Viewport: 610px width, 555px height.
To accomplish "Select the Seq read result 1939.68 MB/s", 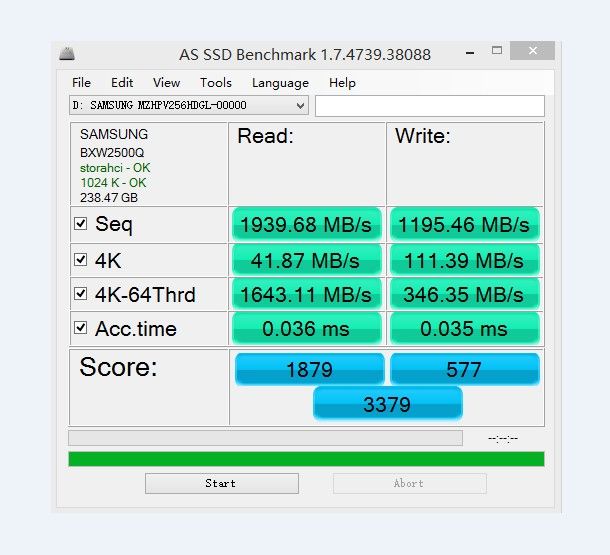I will [x=306, y=224].
